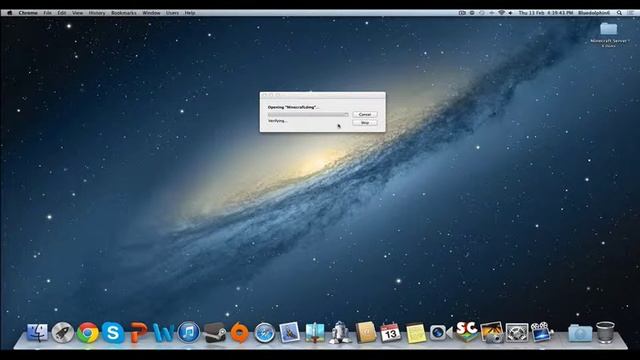Screen dimensions: 640x360
Task: Open the orange P app in Dock
Action: [x=138, y=333]
